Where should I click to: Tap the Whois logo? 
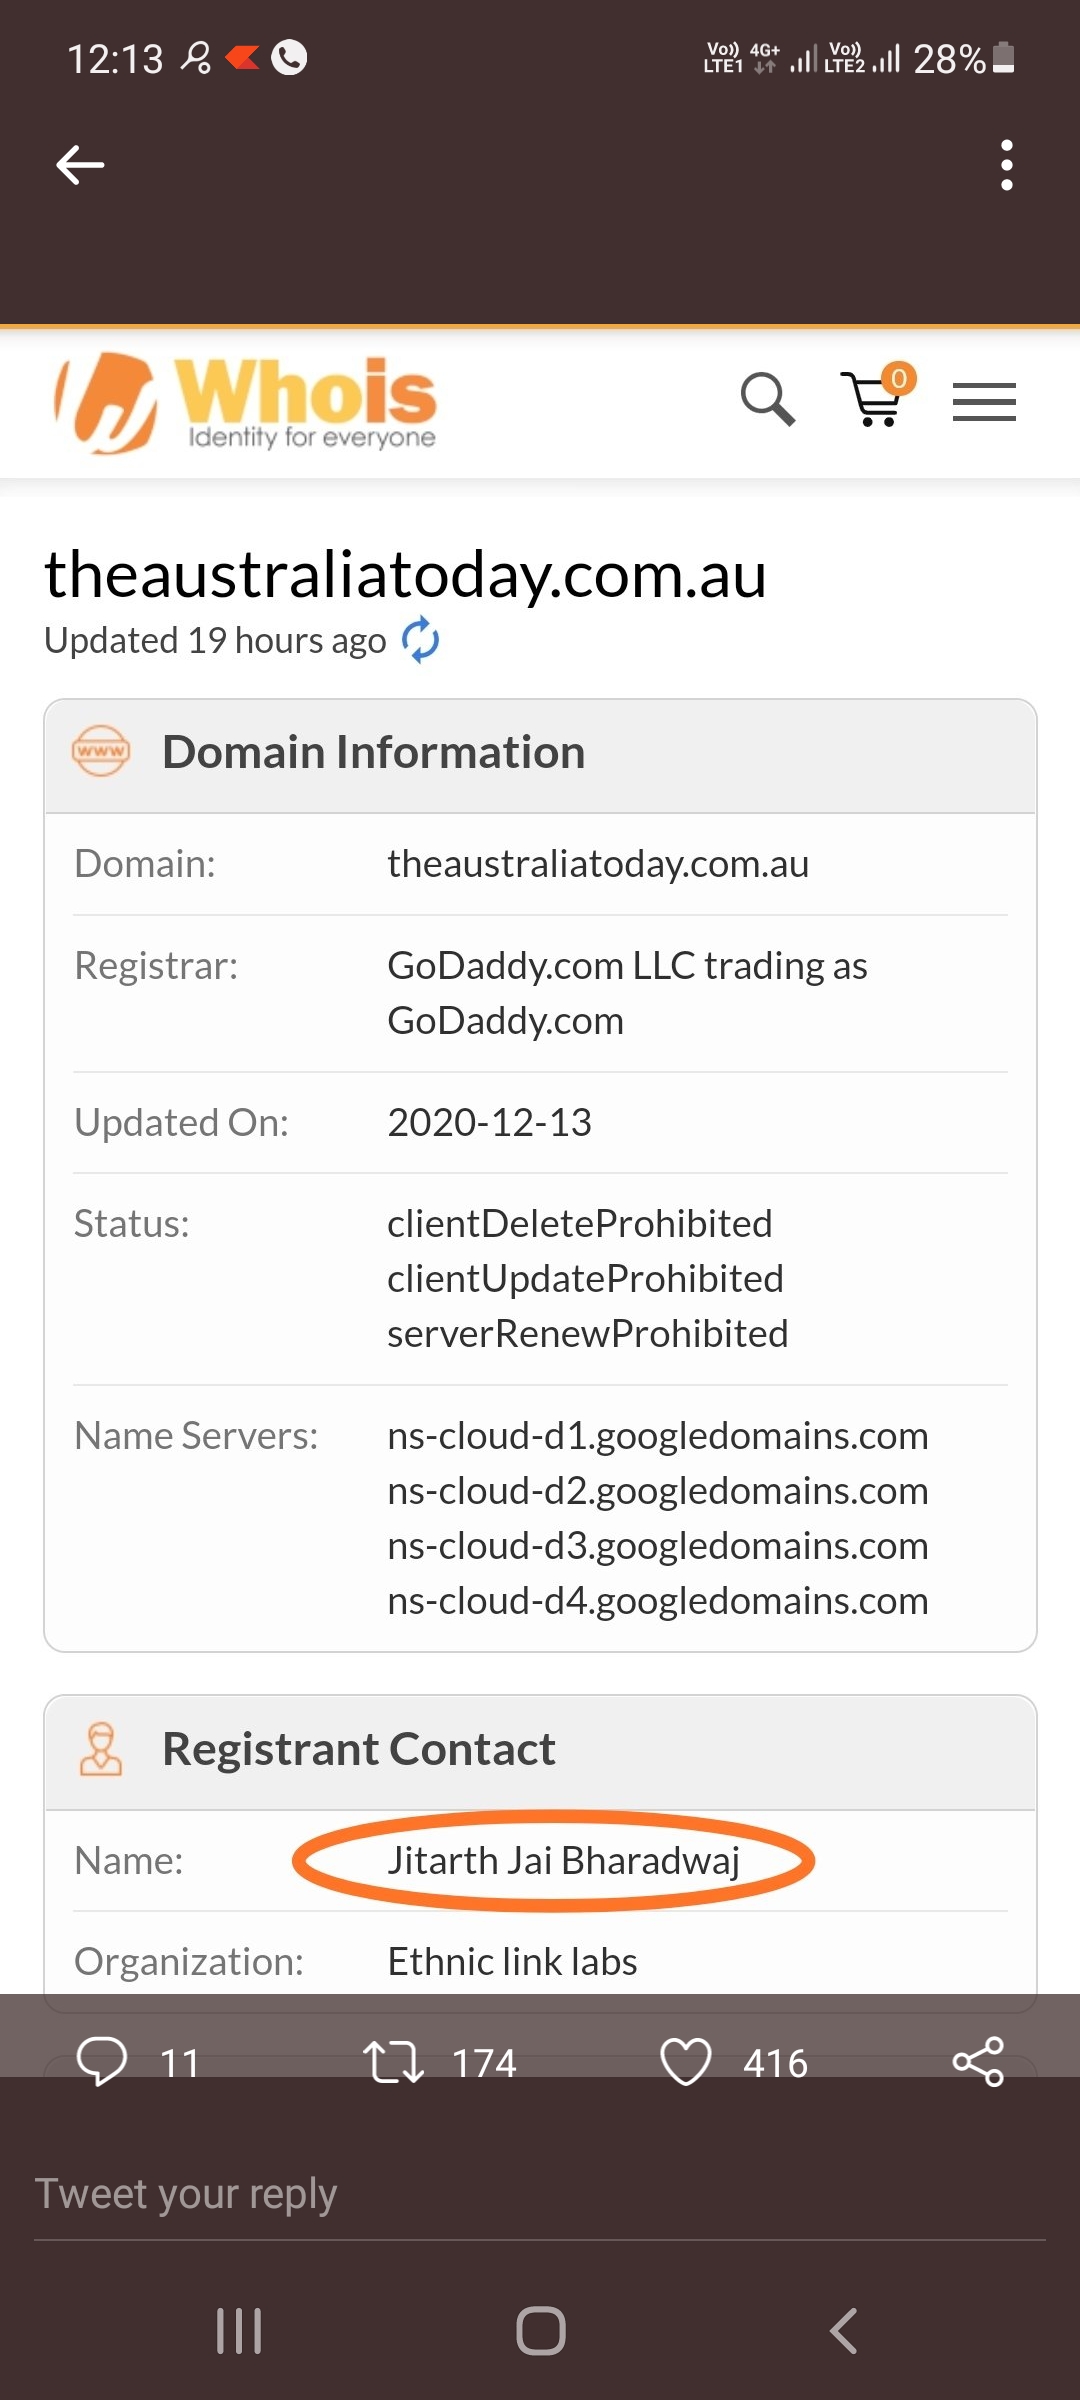[x=246, y=402]
